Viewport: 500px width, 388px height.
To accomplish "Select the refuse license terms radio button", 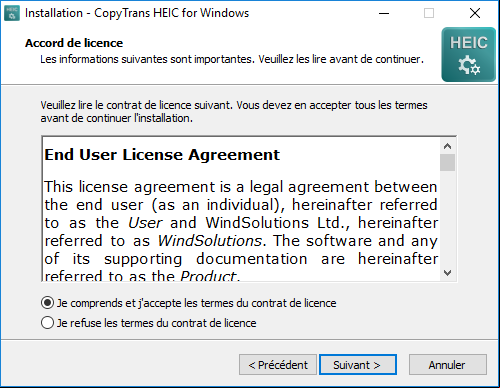I will coord(47,323).
